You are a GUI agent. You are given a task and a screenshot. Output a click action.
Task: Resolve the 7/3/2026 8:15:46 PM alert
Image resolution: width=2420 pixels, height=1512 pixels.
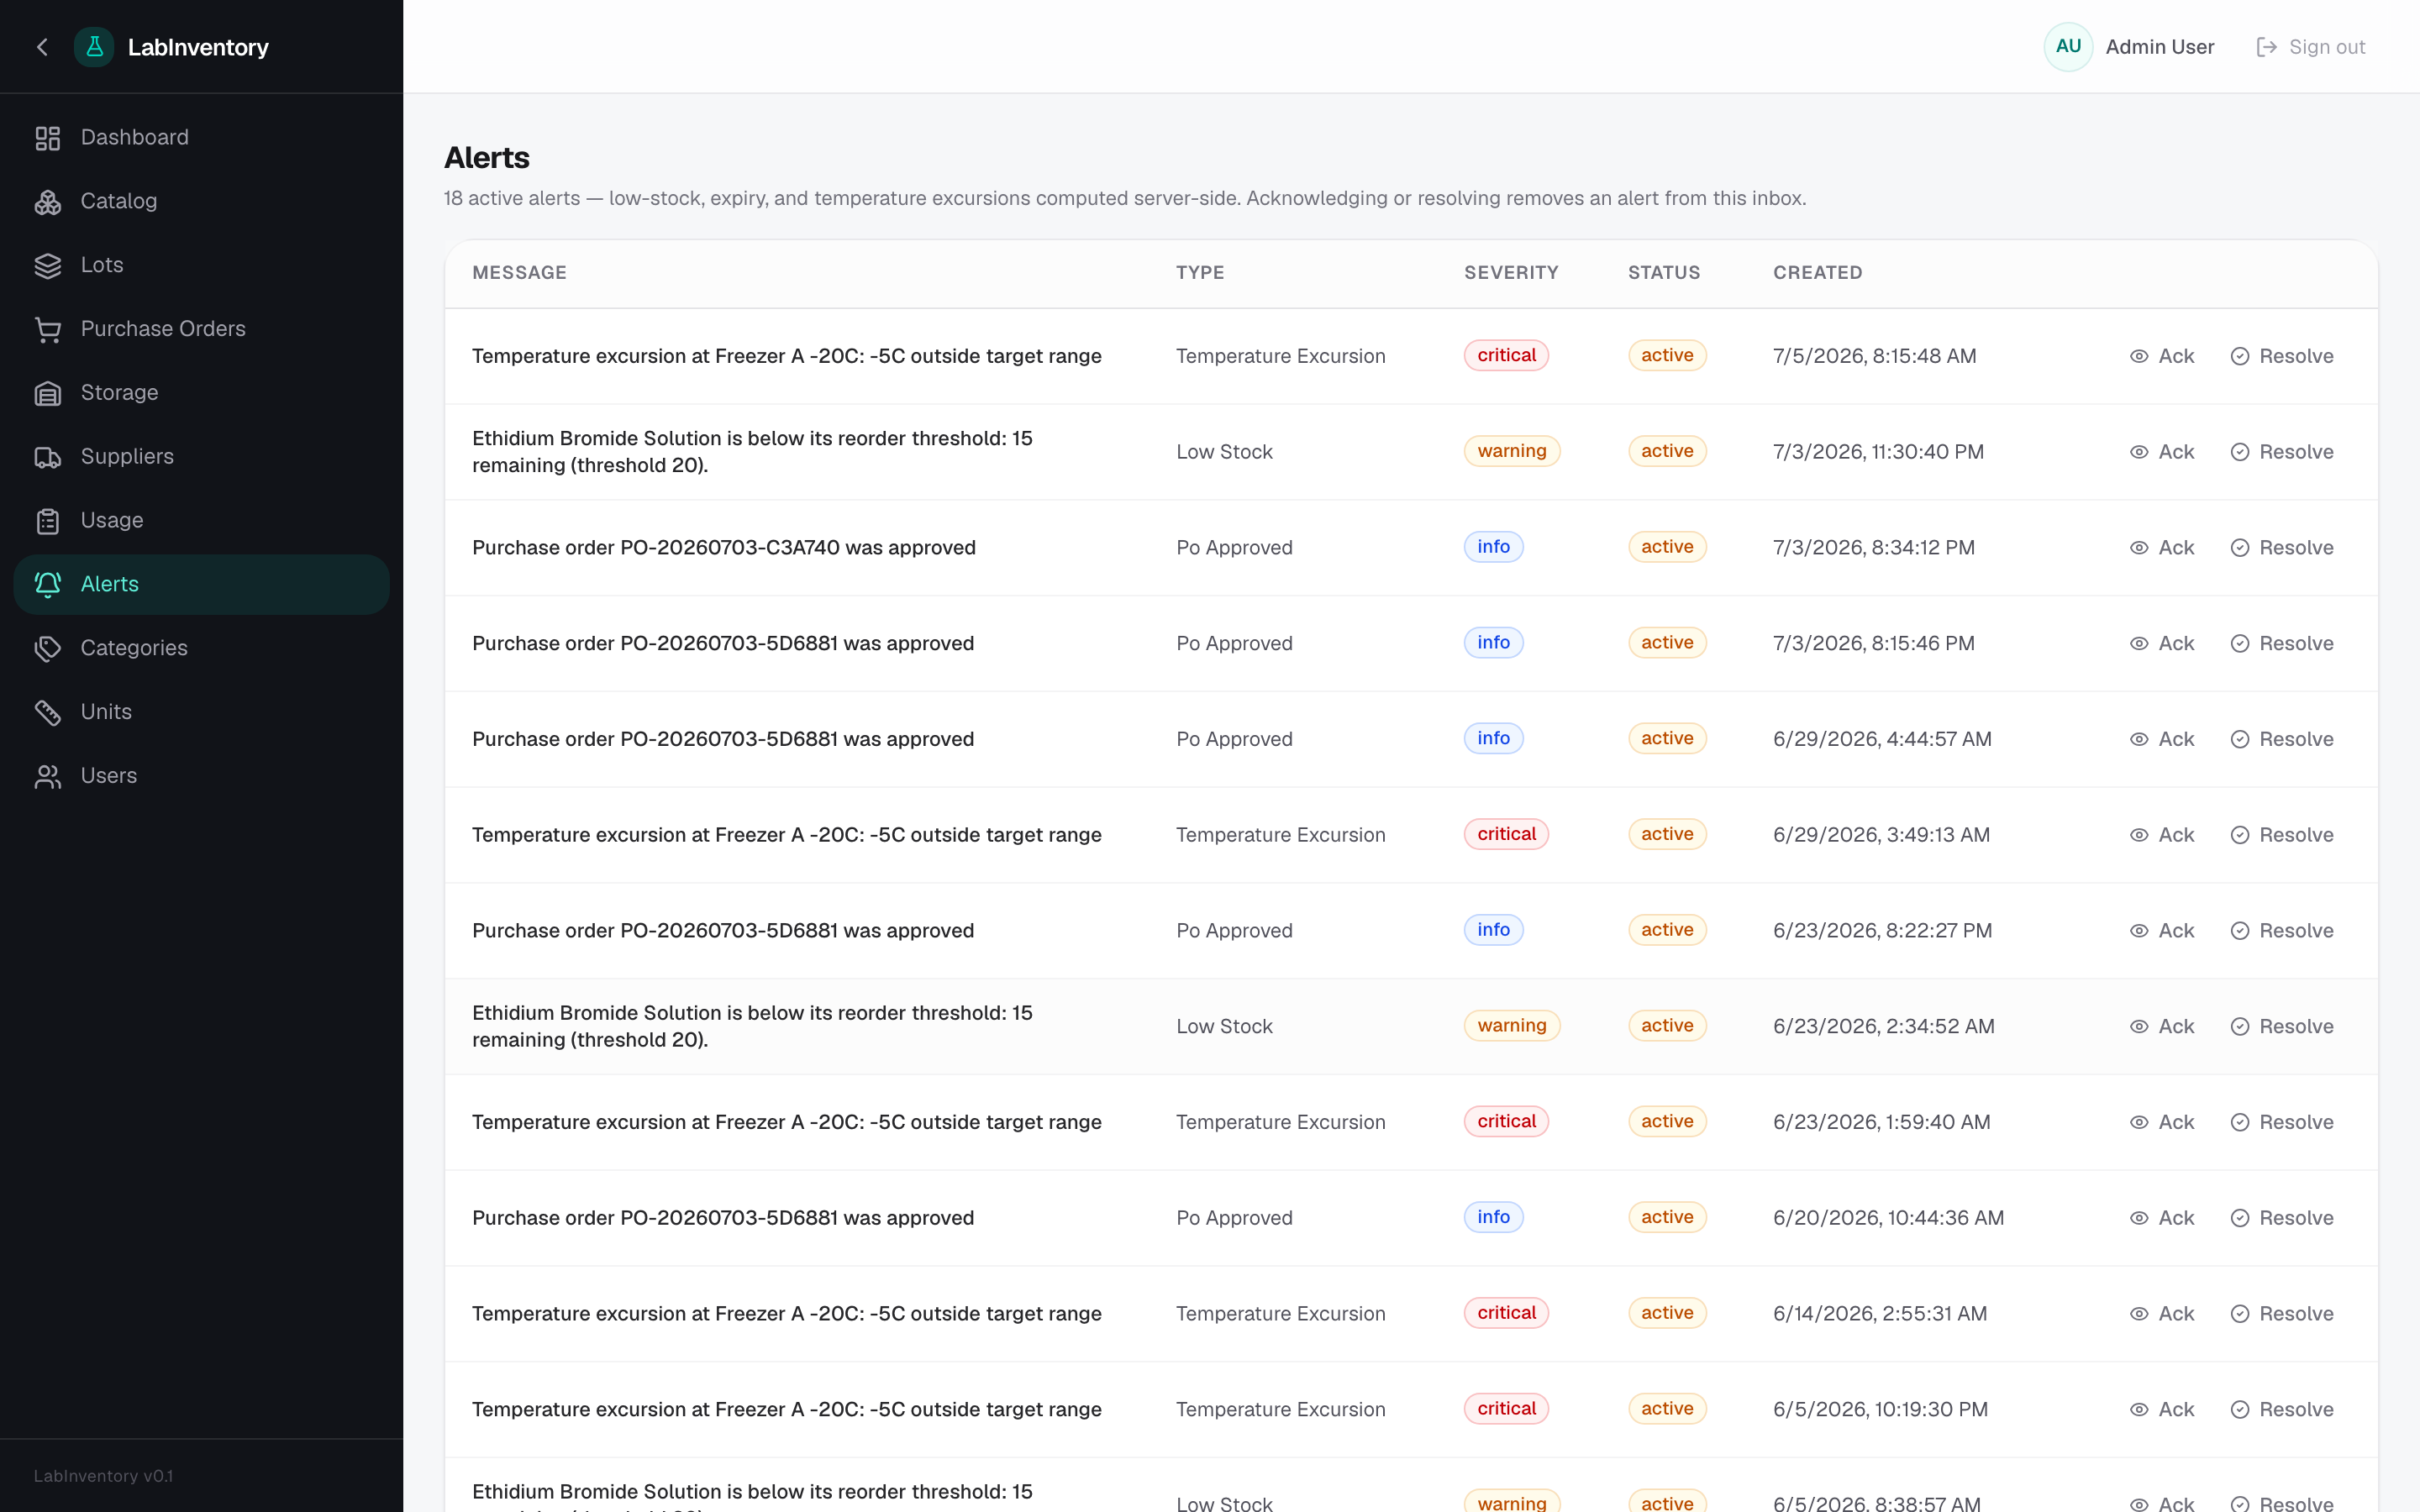pyautogui.click(x=2281, y=644)
